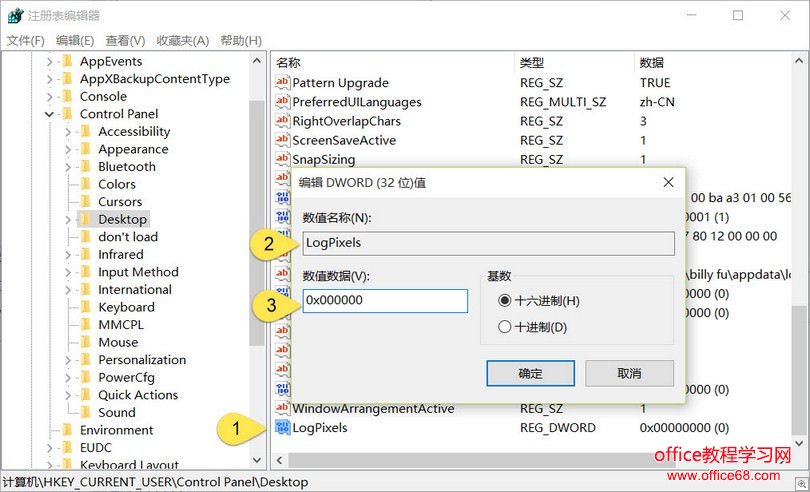The image size is (810, 492).
Task: Click the Cursors folder icon
Action: 86,202
